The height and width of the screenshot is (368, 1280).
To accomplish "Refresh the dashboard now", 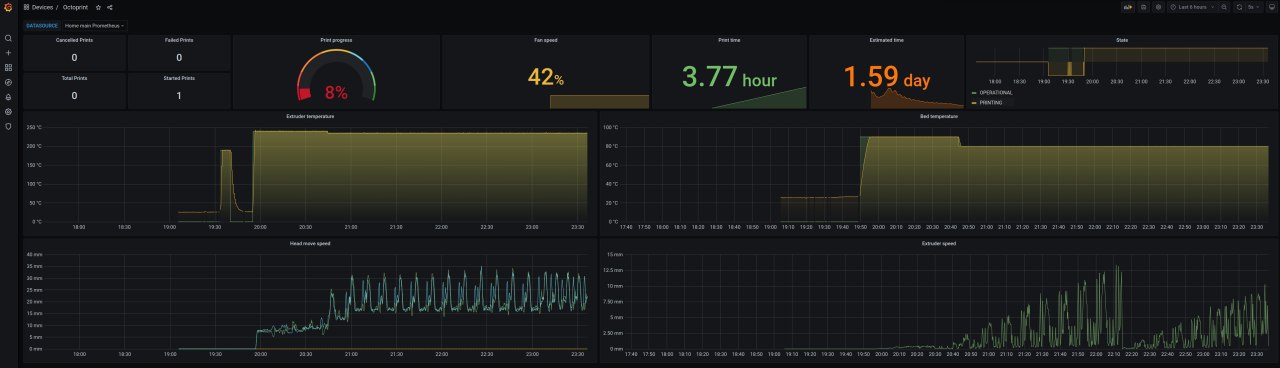I will point(1239,7).
